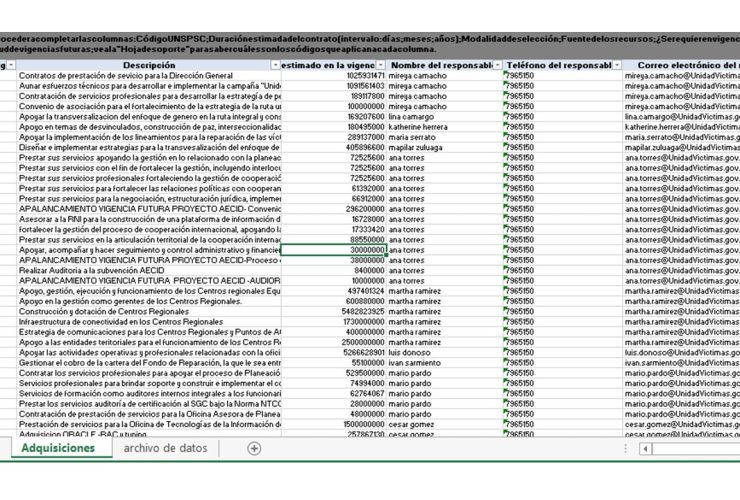
Task: Open the Teléfono del responsable filter dropdown
Action: tap(617, 65)
